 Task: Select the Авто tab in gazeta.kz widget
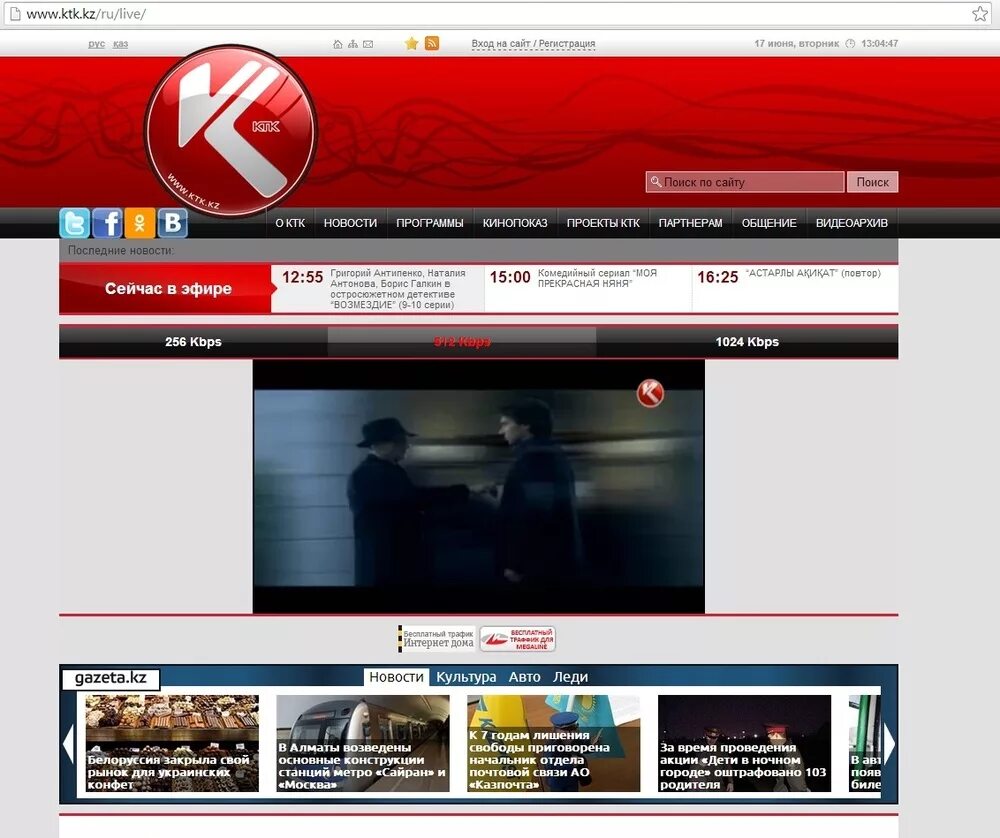(x=524, y=677)
